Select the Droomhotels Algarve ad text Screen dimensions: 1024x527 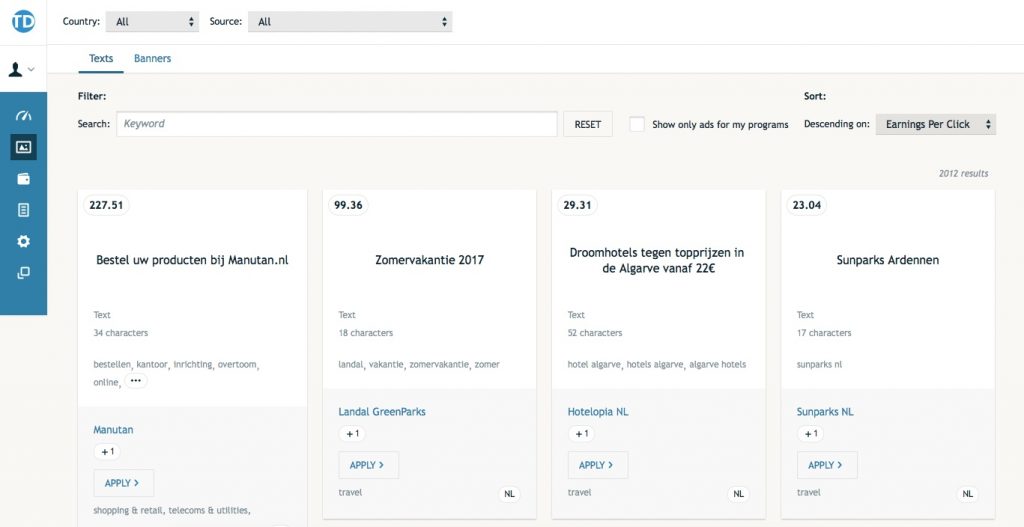click(x=658, y=260)
